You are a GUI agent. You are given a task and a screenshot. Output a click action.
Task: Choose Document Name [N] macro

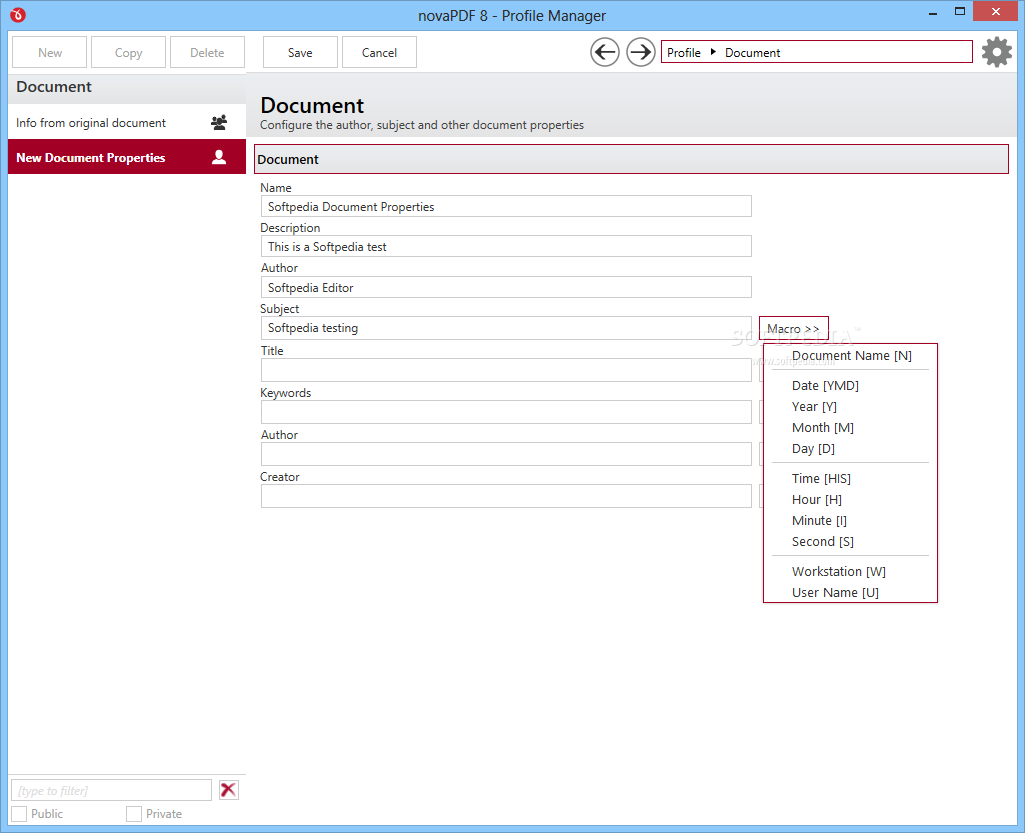pos(850,356)
